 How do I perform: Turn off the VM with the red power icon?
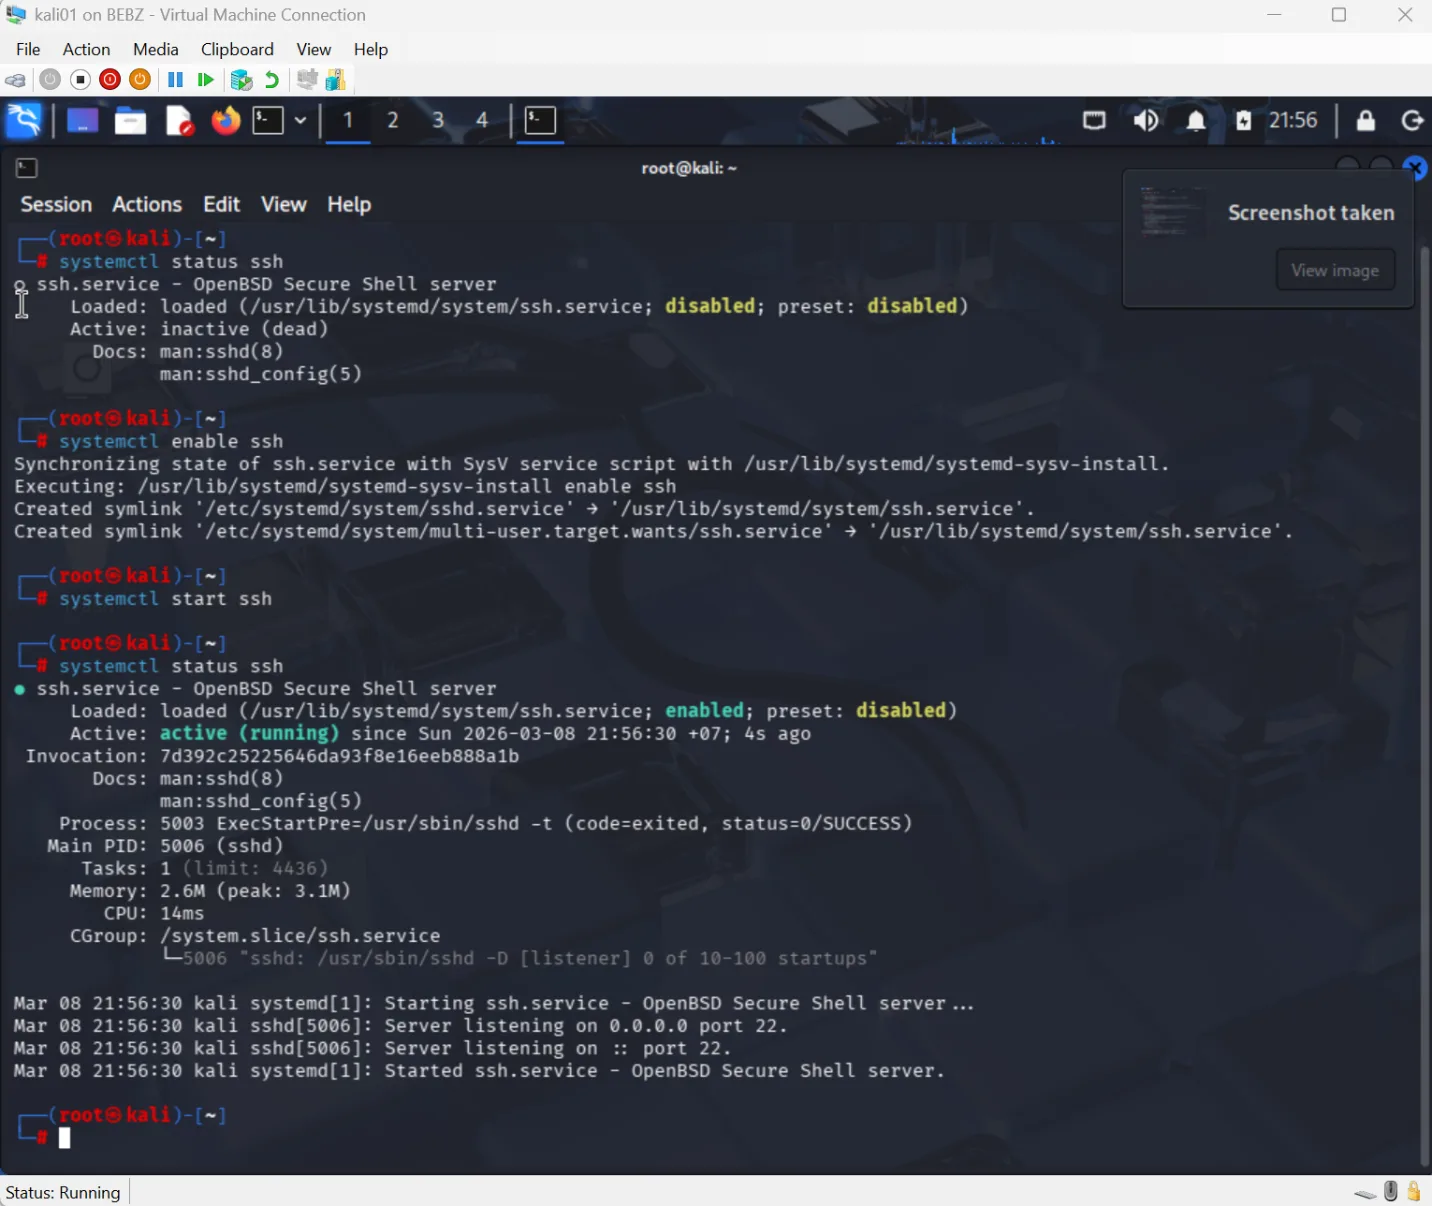point(109,80)
